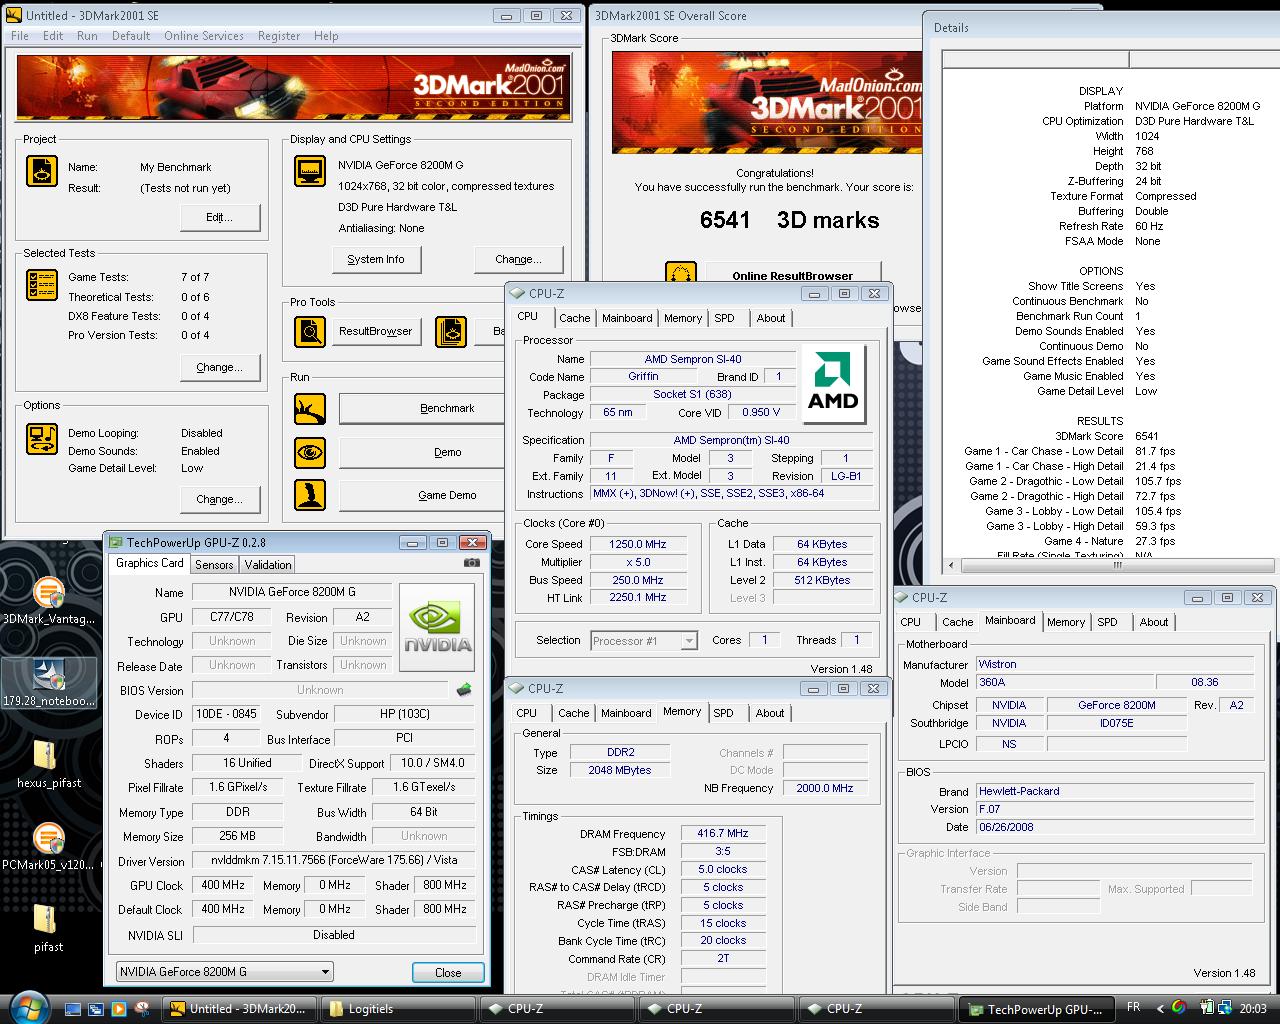The width and height of the screenshot is (1280, 1024).
Task: Click the 6541 3D marks score text
Action: pos(789,220)
